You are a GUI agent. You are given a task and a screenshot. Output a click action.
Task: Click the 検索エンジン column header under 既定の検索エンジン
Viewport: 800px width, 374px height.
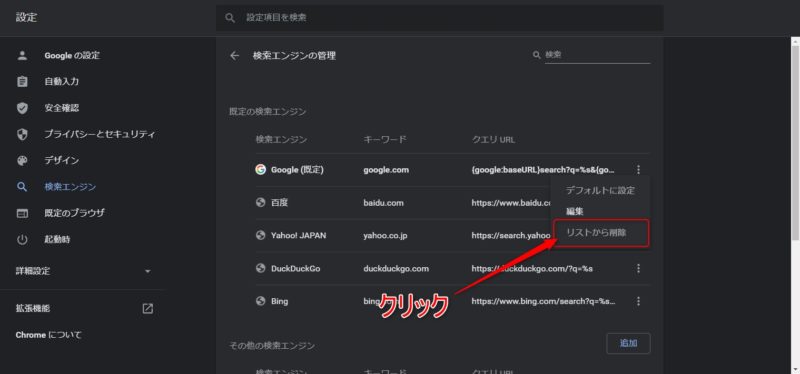pos(282,139)
